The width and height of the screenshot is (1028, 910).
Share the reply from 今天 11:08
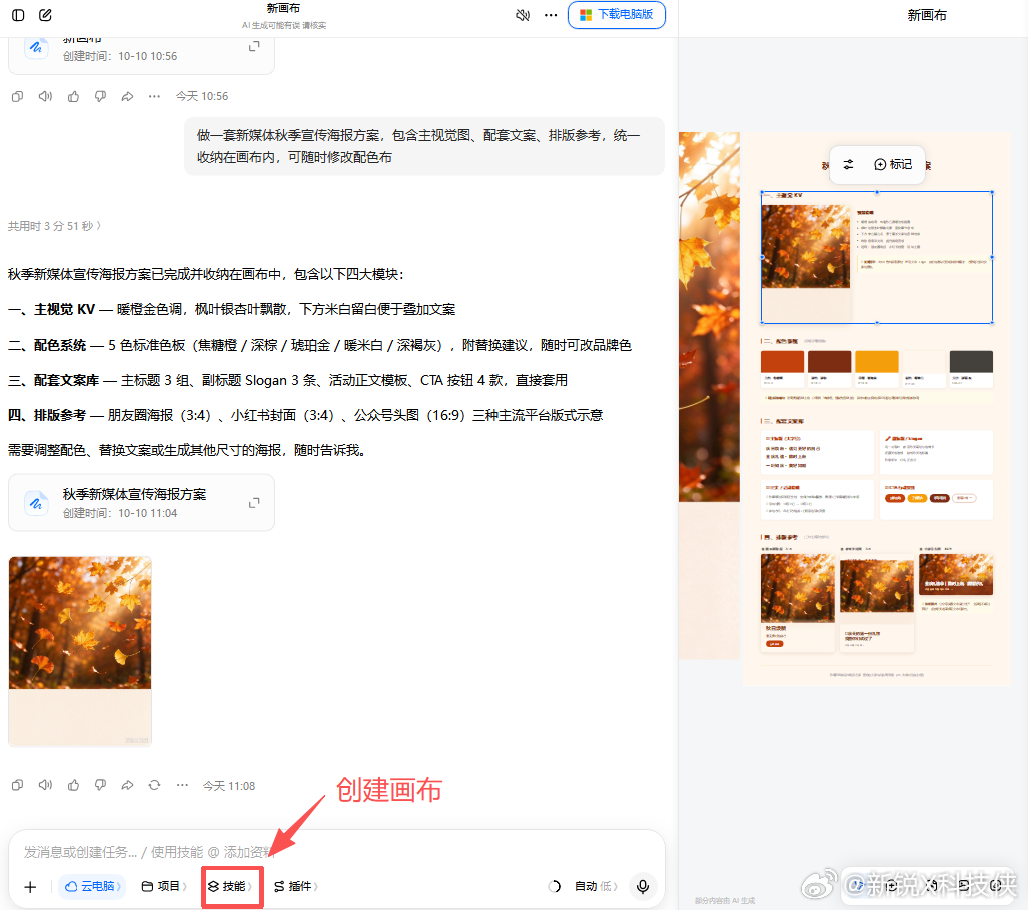pyautogui.click(x=127, y=785)
